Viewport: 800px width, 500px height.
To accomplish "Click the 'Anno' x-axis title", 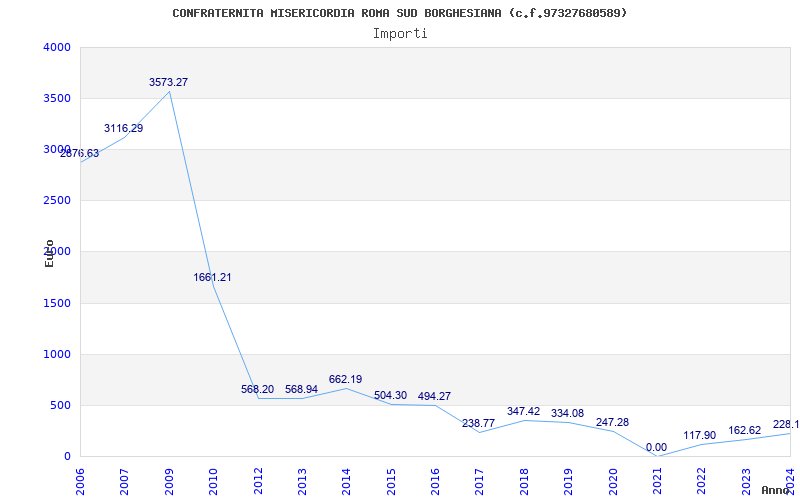I will point(774,491).
